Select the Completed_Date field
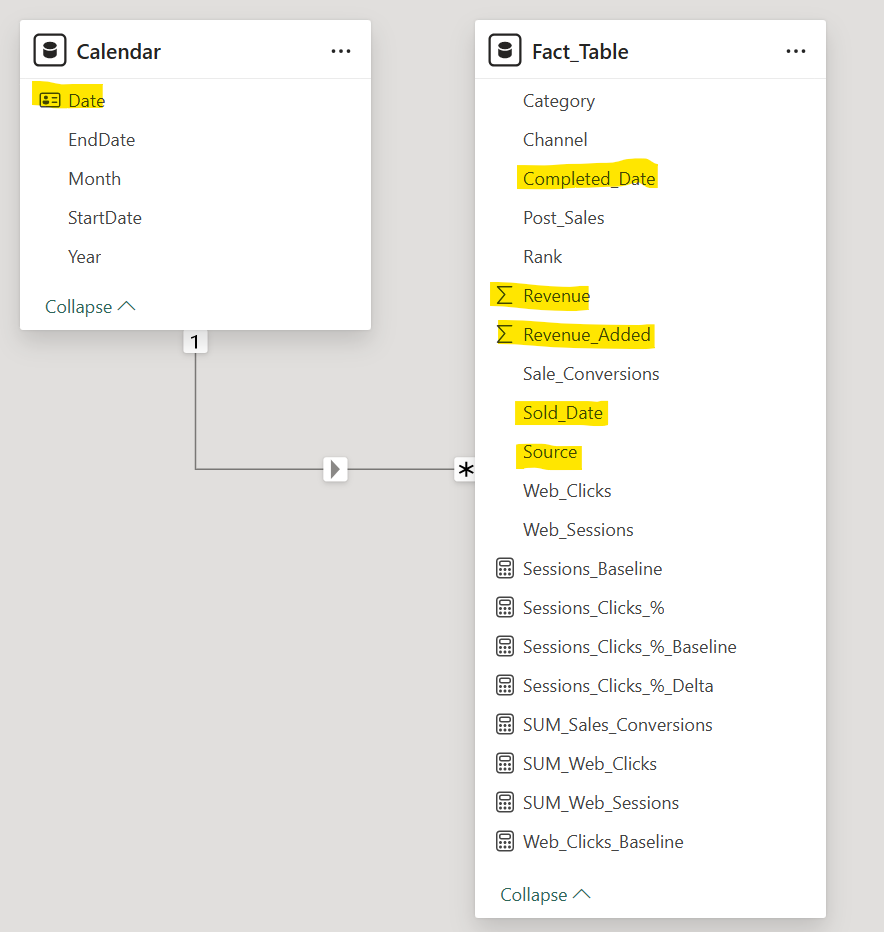 coord(589,179)
